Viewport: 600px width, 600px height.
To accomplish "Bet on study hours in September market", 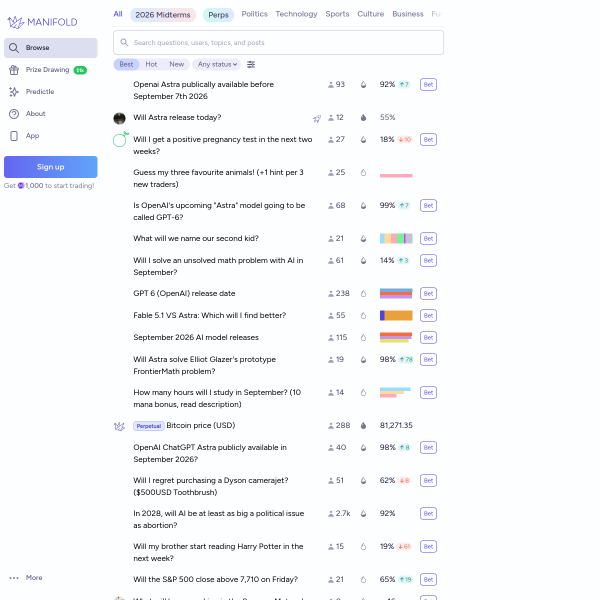I will point(428,393).
